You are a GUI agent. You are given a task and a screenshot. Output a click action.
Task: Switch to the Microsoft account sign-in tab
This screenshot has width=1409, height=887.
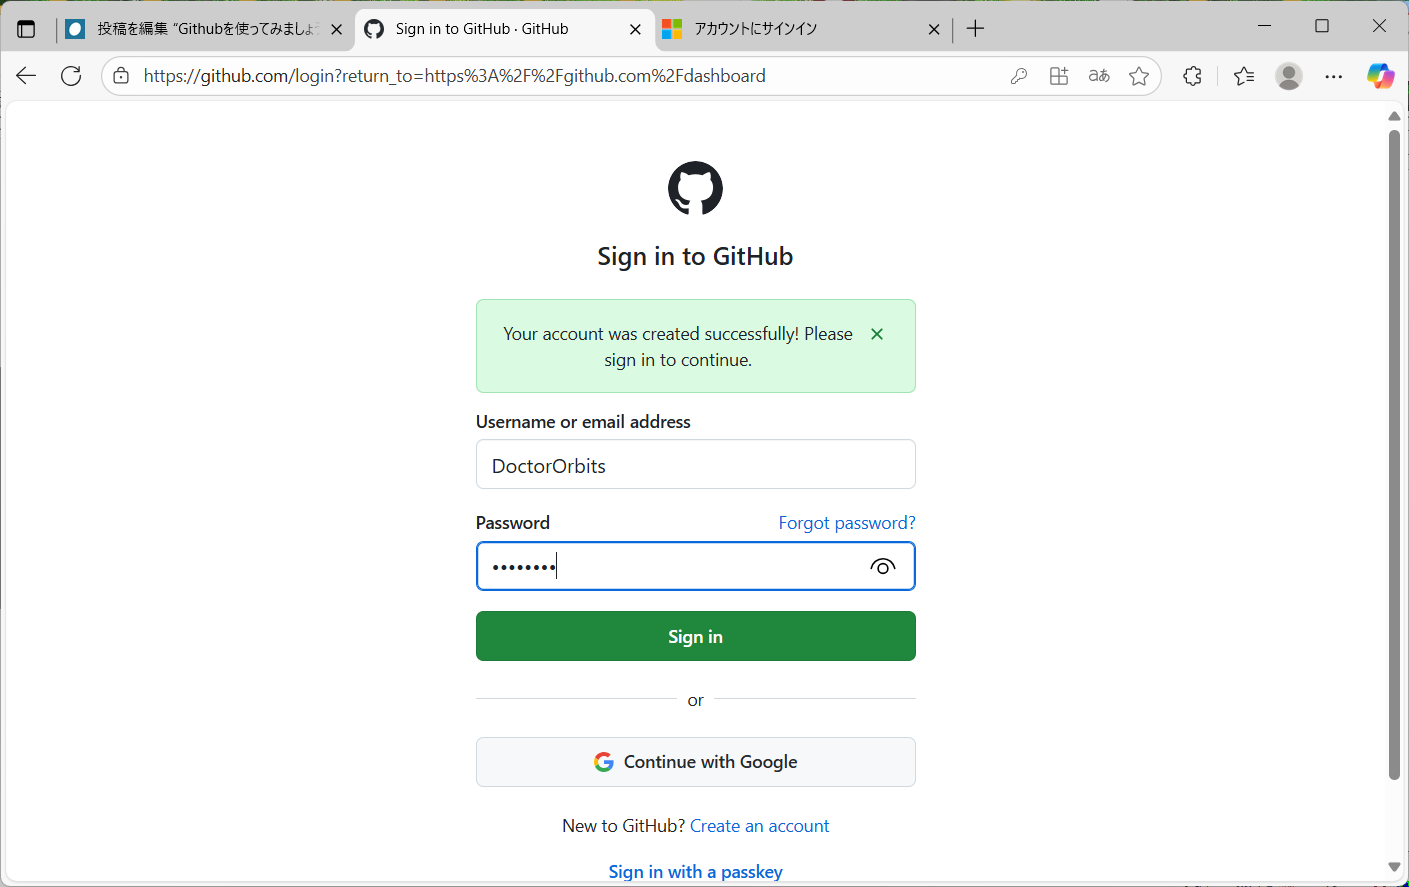tap(790, 29)
